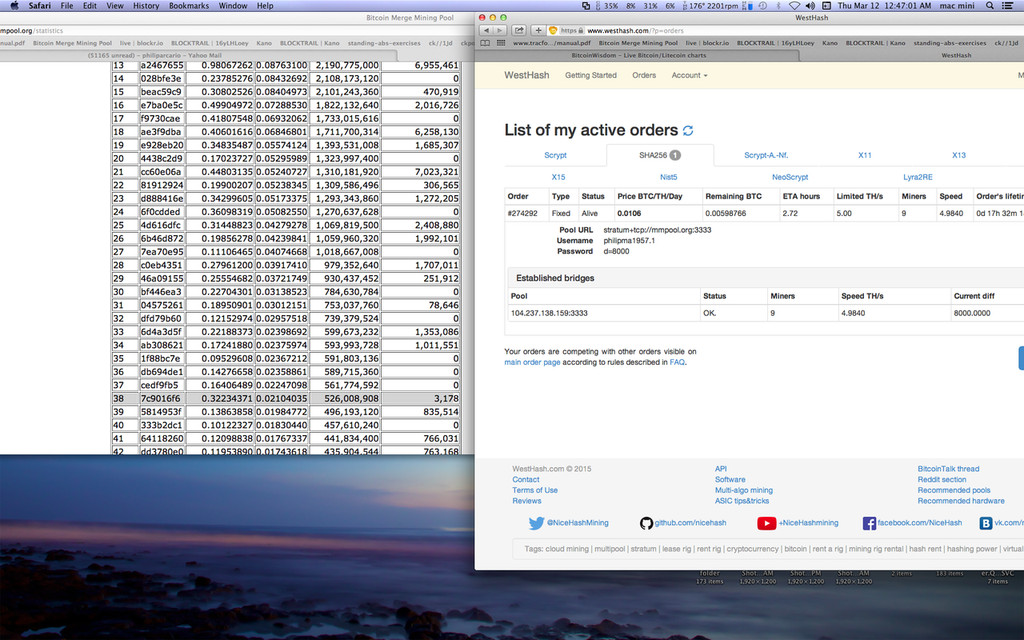The width and height of the screenshot is (1024, 640).
Task: Expand the Account dropdown in WestHash navbar
Action: click(x=689, y=75)
